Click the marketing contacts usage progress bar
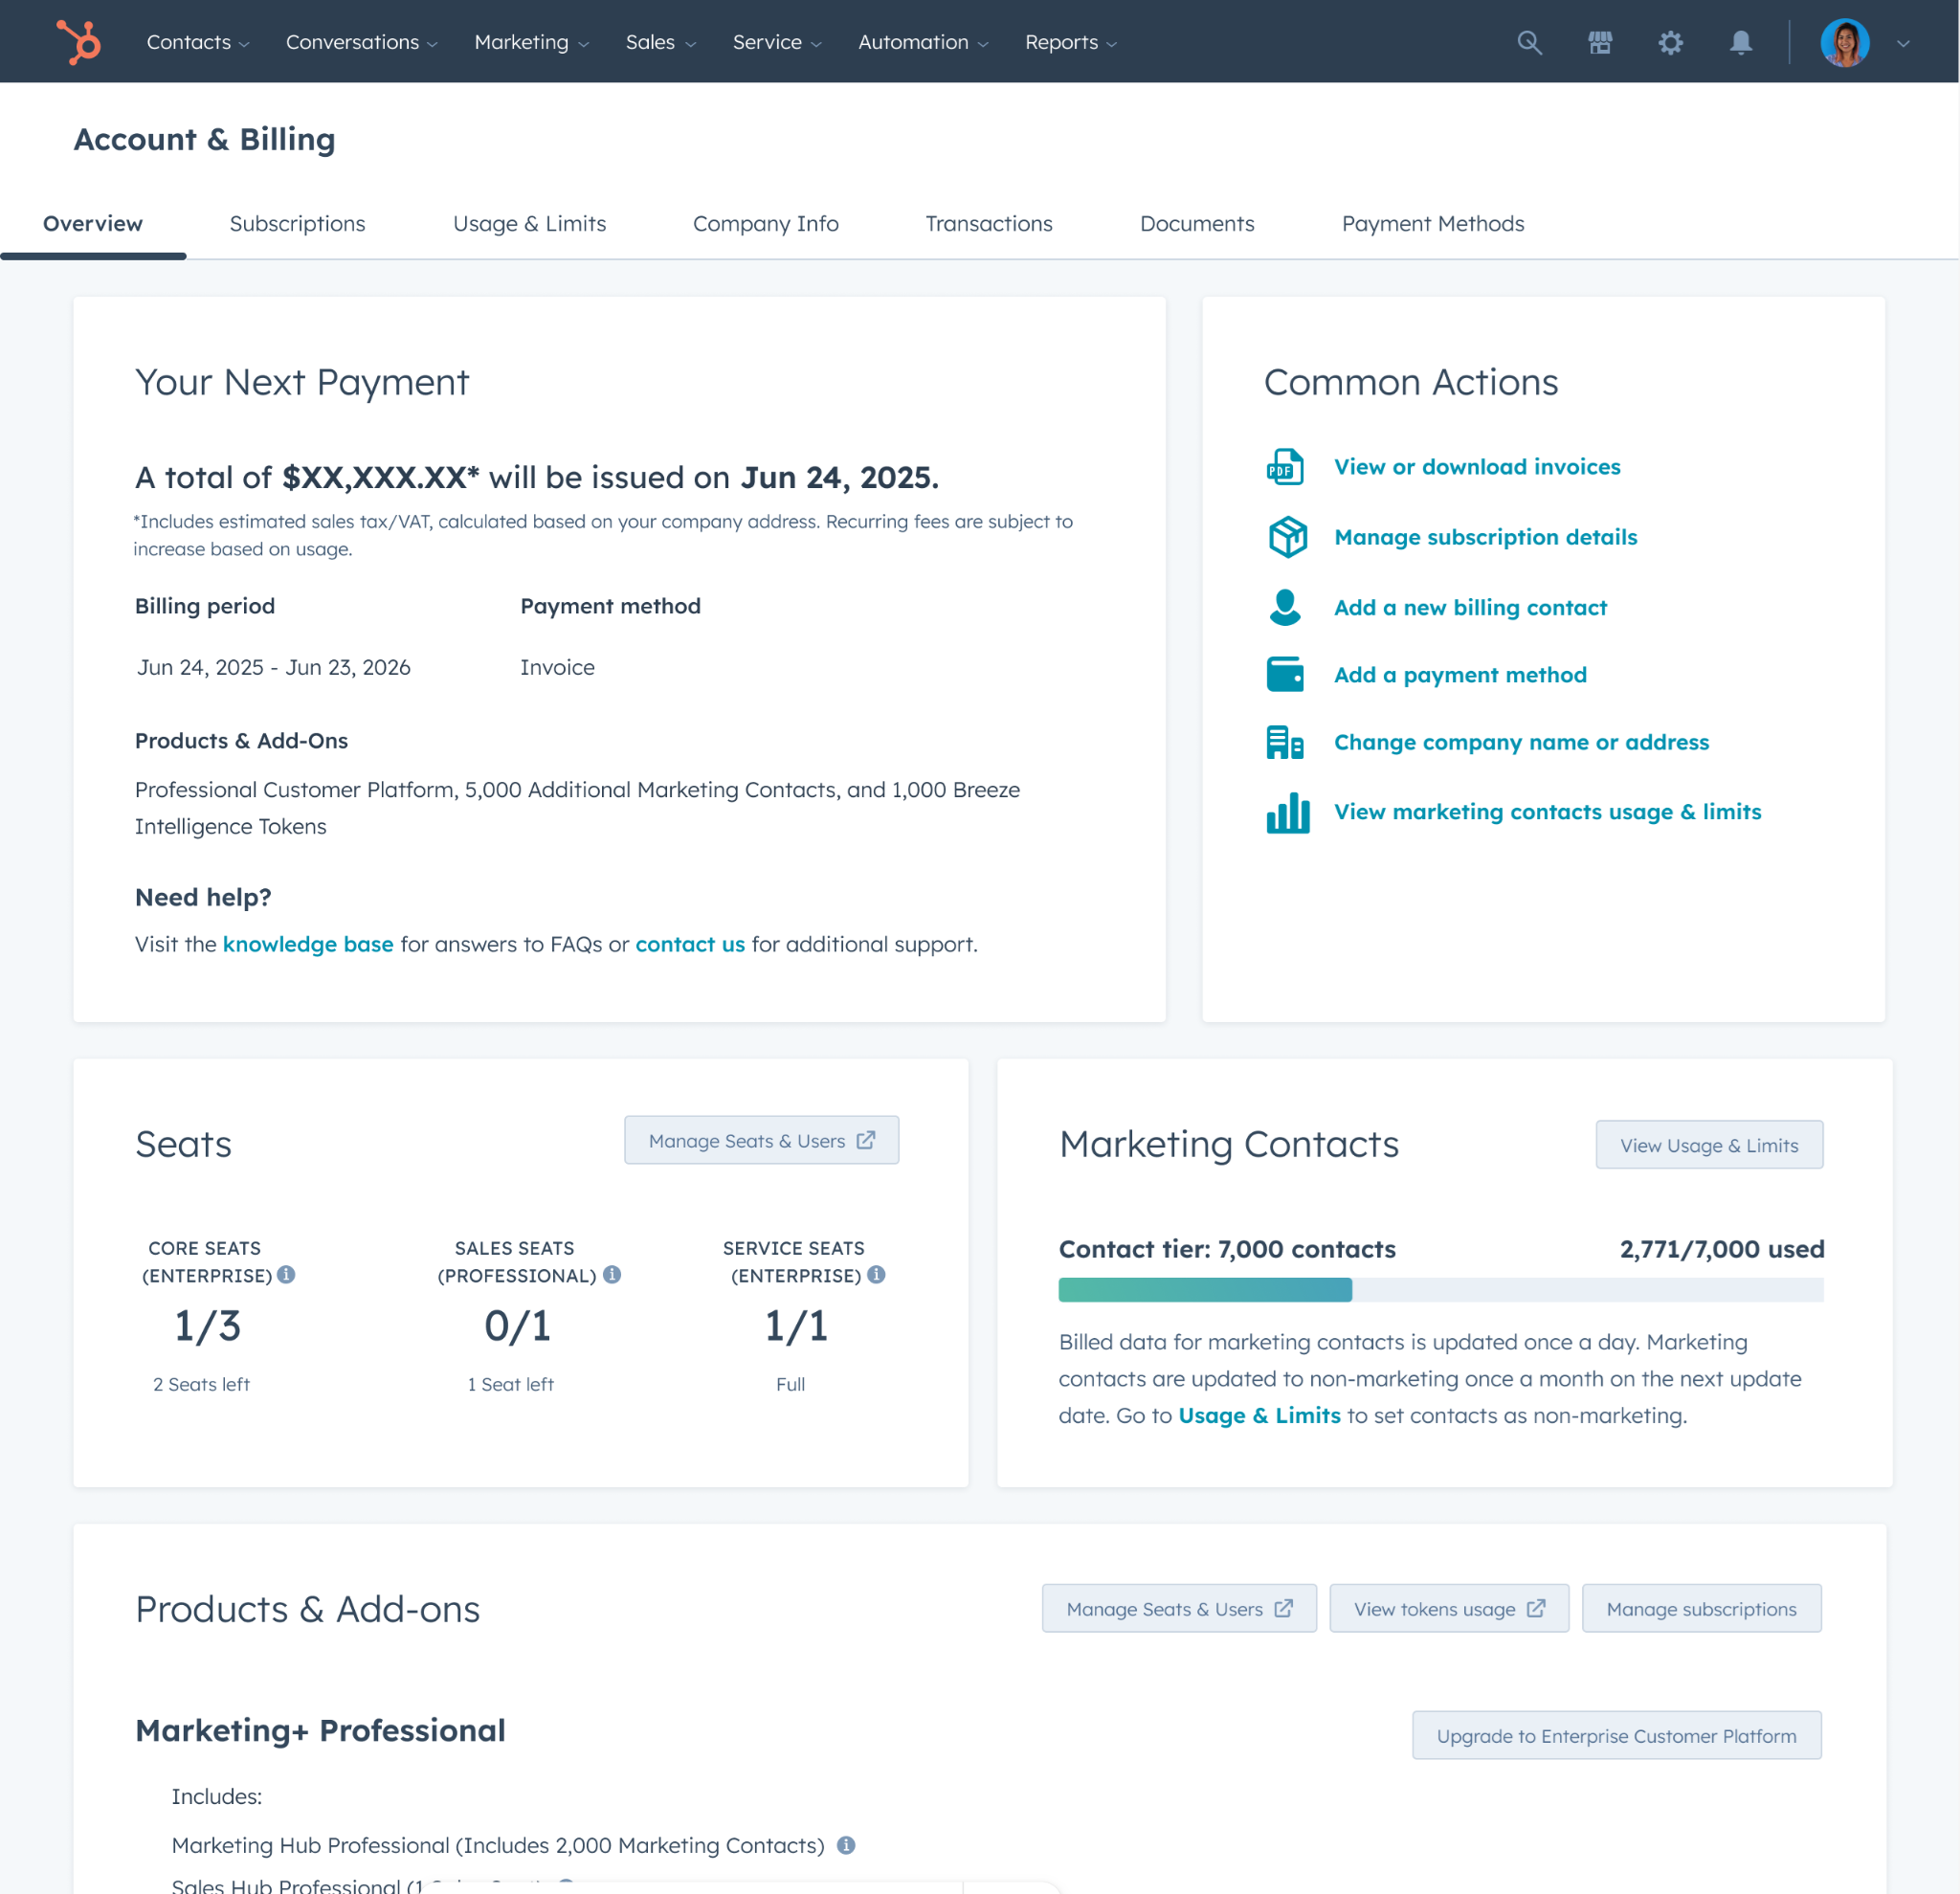1960x1894 pixels. point(1440,1289)
